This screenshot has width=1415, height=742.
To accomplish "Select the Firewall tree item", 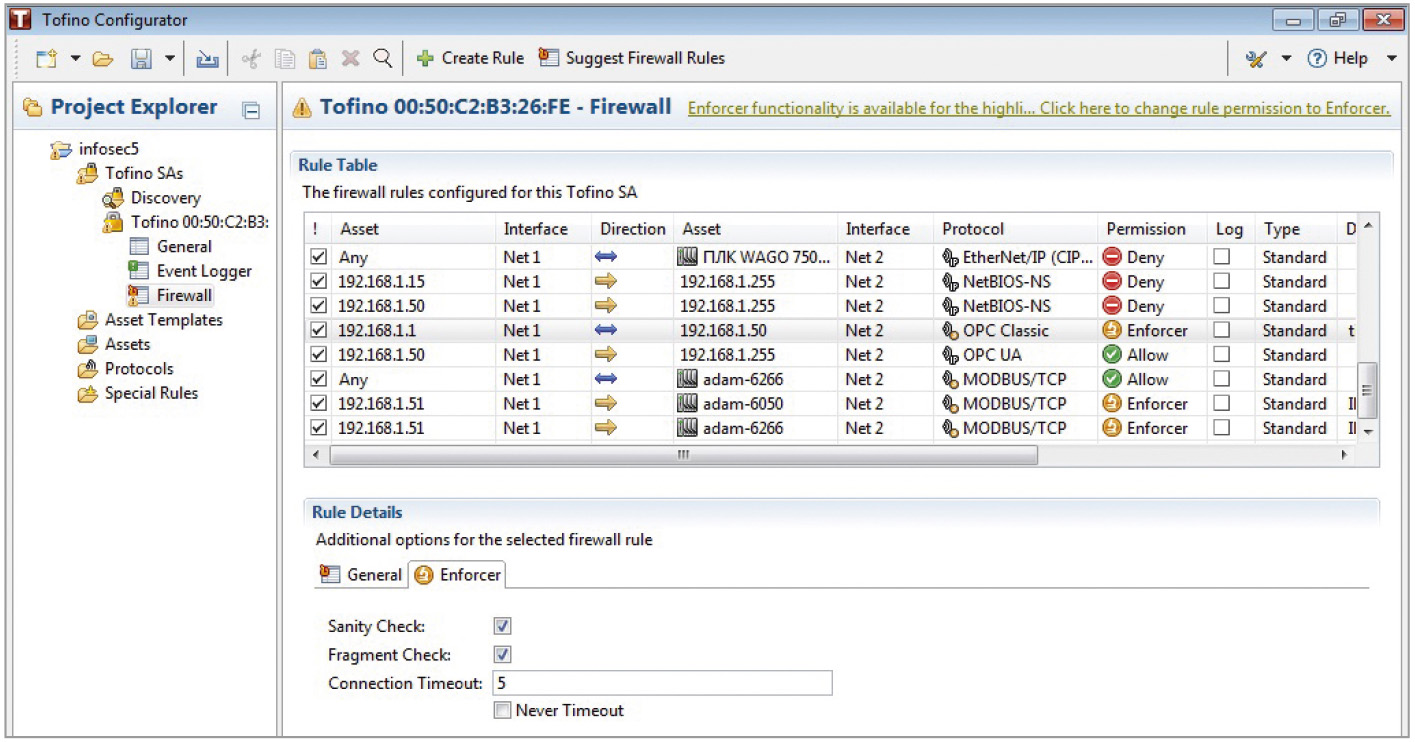I will click(171, 295).
